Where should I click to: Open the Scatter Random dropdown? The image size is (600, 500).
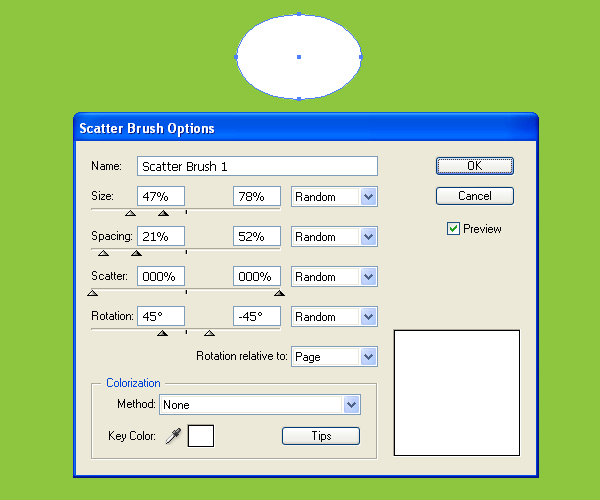coord(334,277)
